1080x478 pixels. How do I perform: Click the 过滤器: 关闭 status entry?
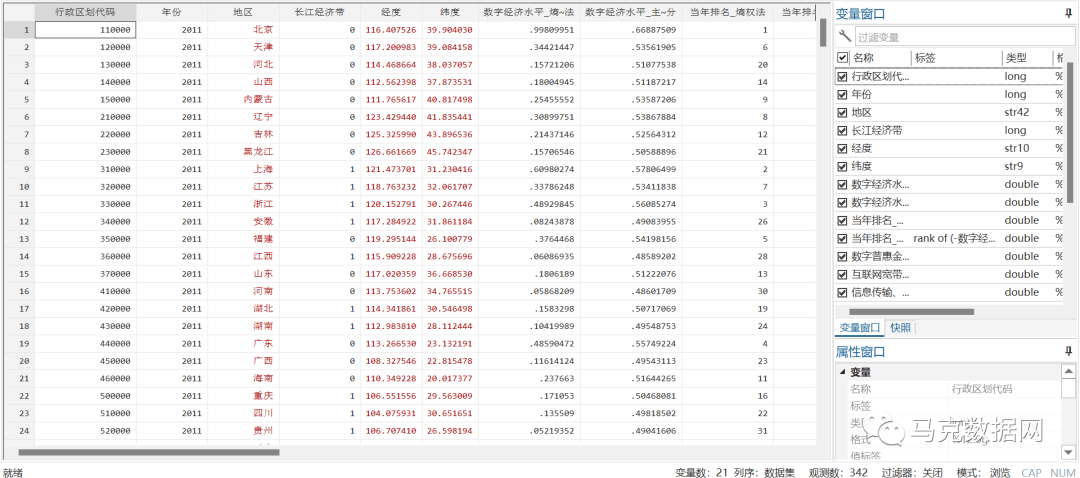911,472
